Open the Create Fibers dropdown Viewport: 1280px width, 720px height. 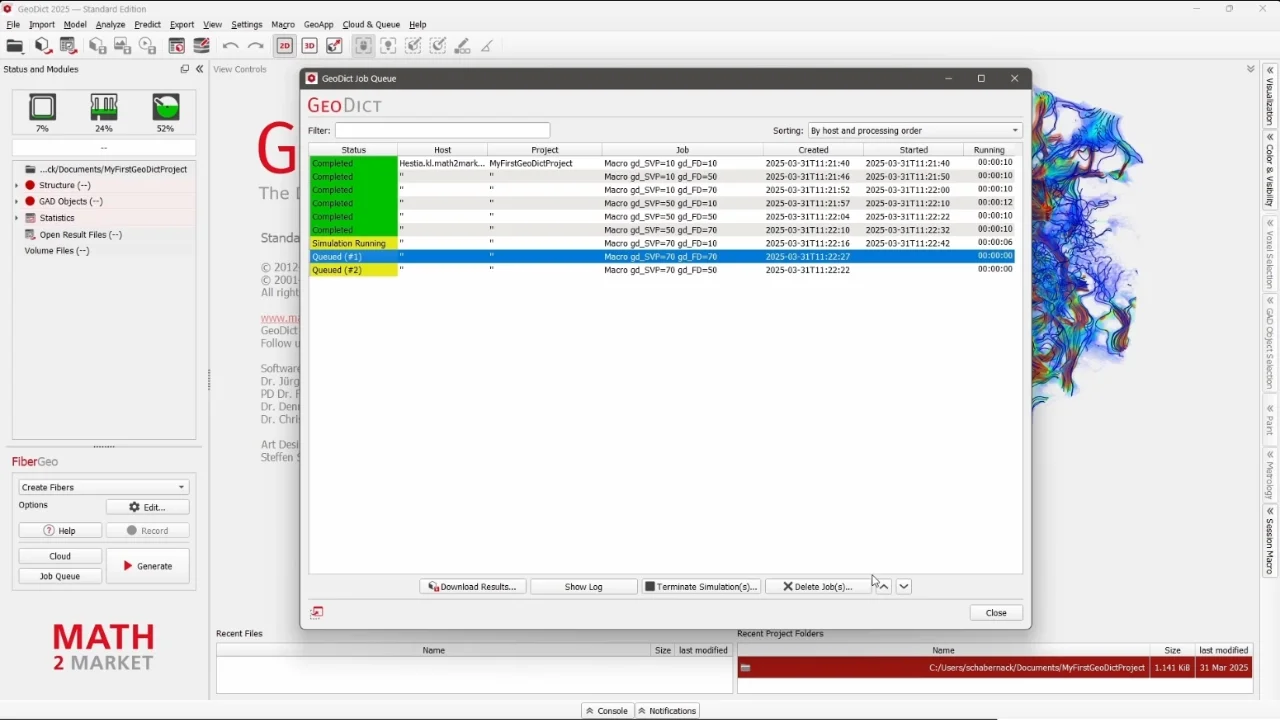tap(104, 487)
